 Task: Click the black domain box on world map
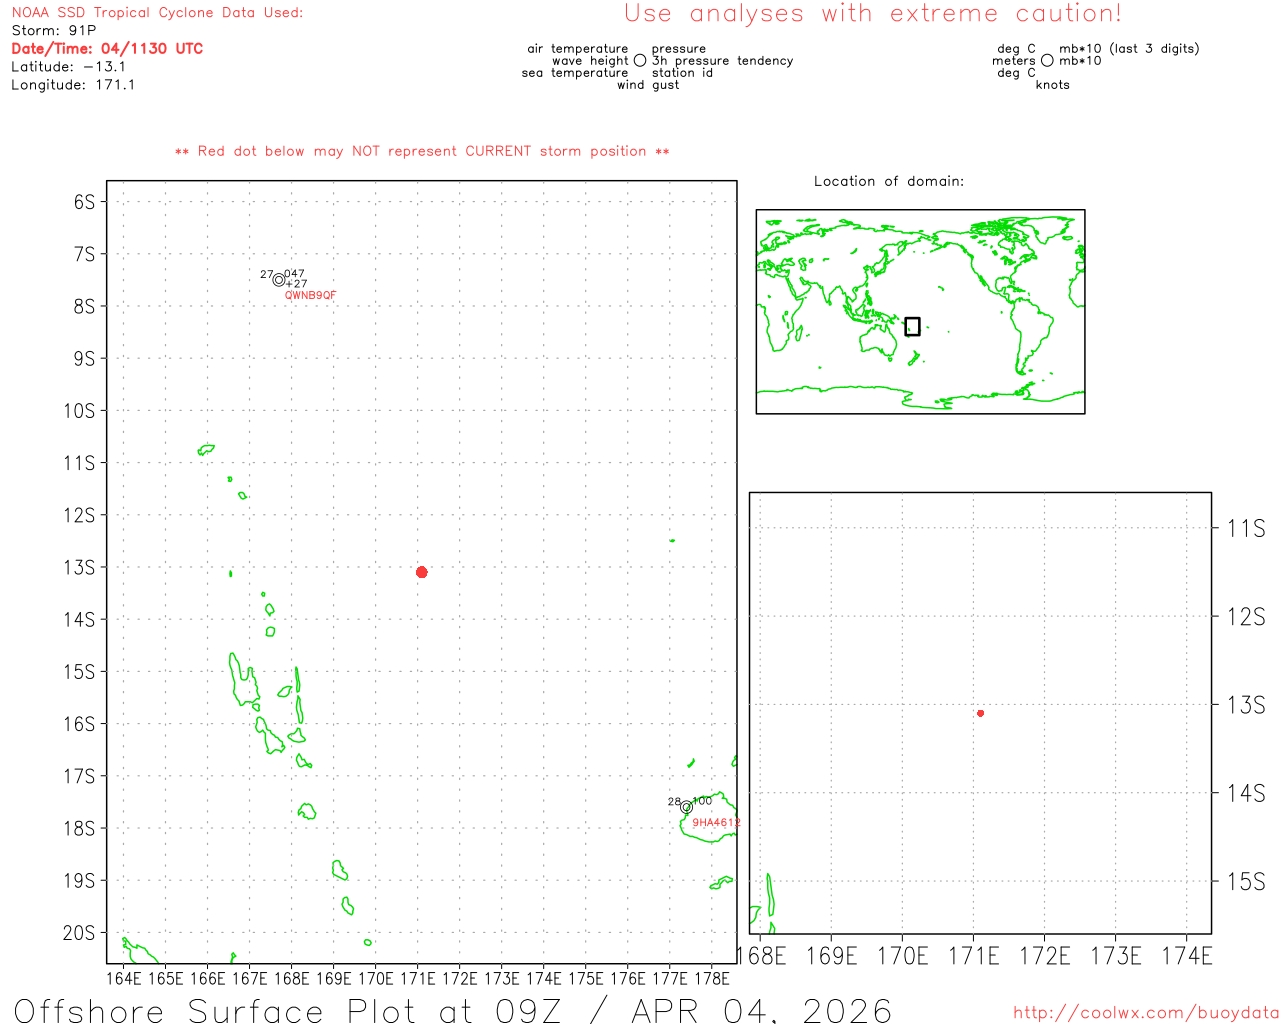coord(912,326)
